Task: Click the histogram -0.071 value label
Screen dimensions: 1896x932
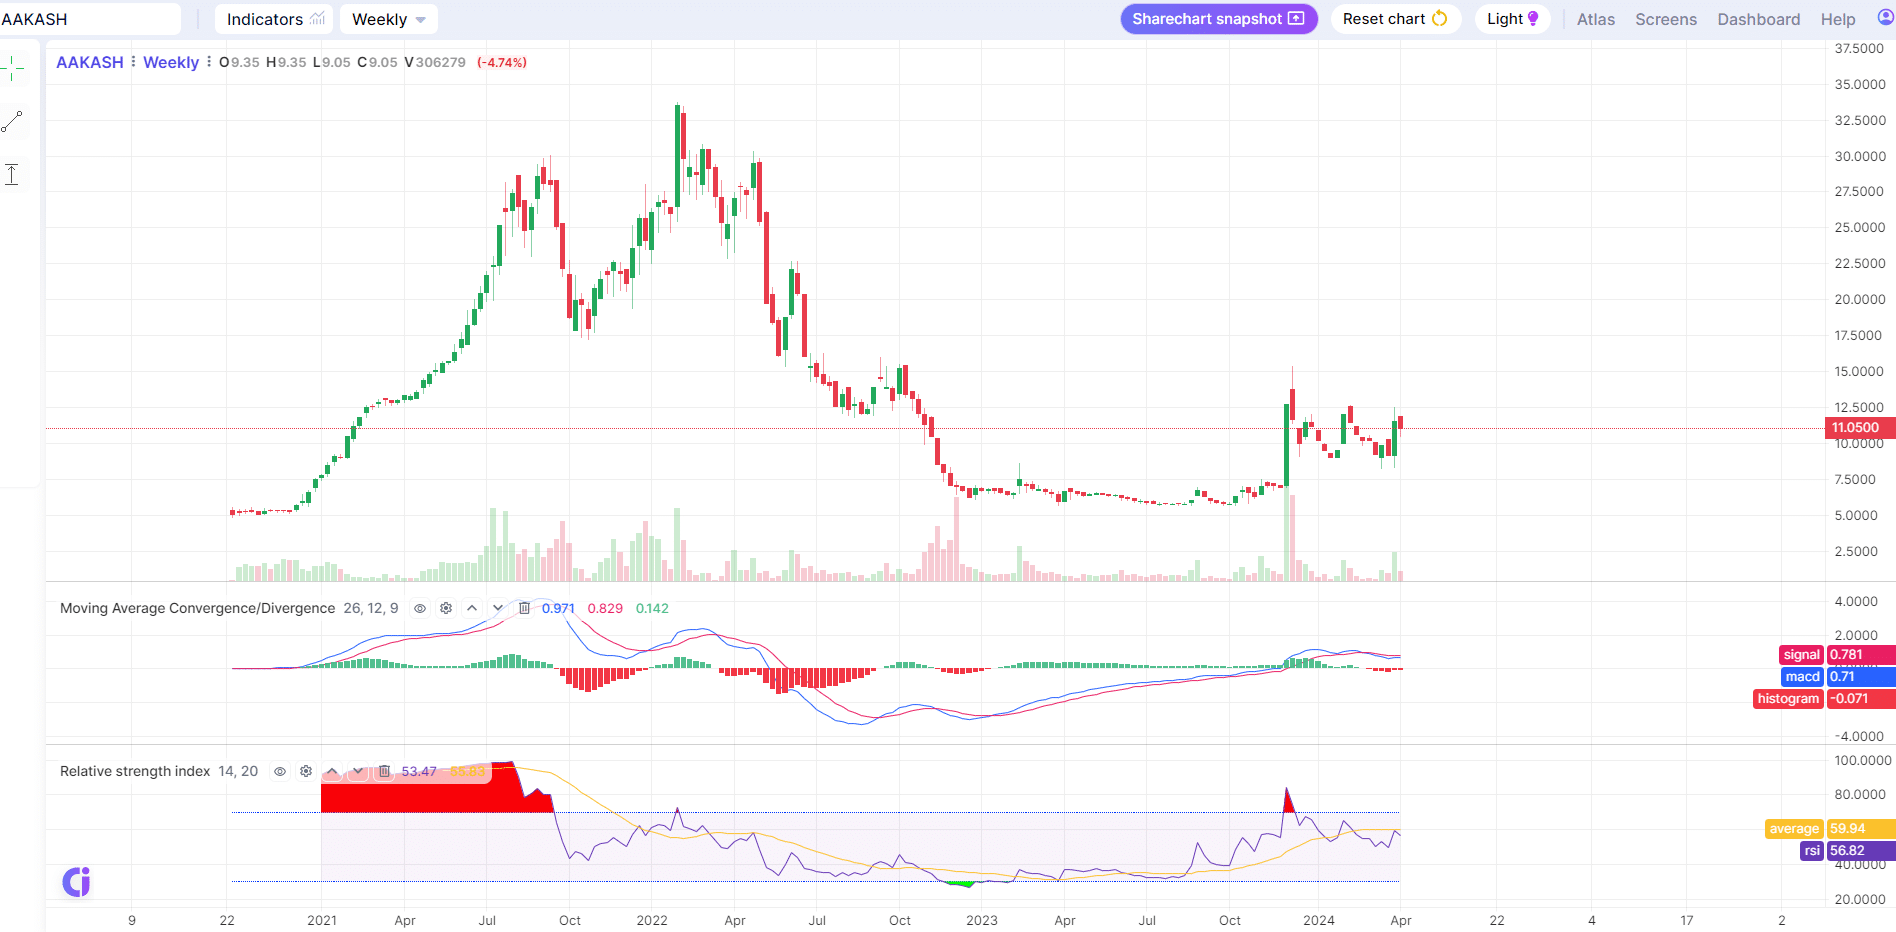Action: pyautogui.click(x=1825, y=699)
